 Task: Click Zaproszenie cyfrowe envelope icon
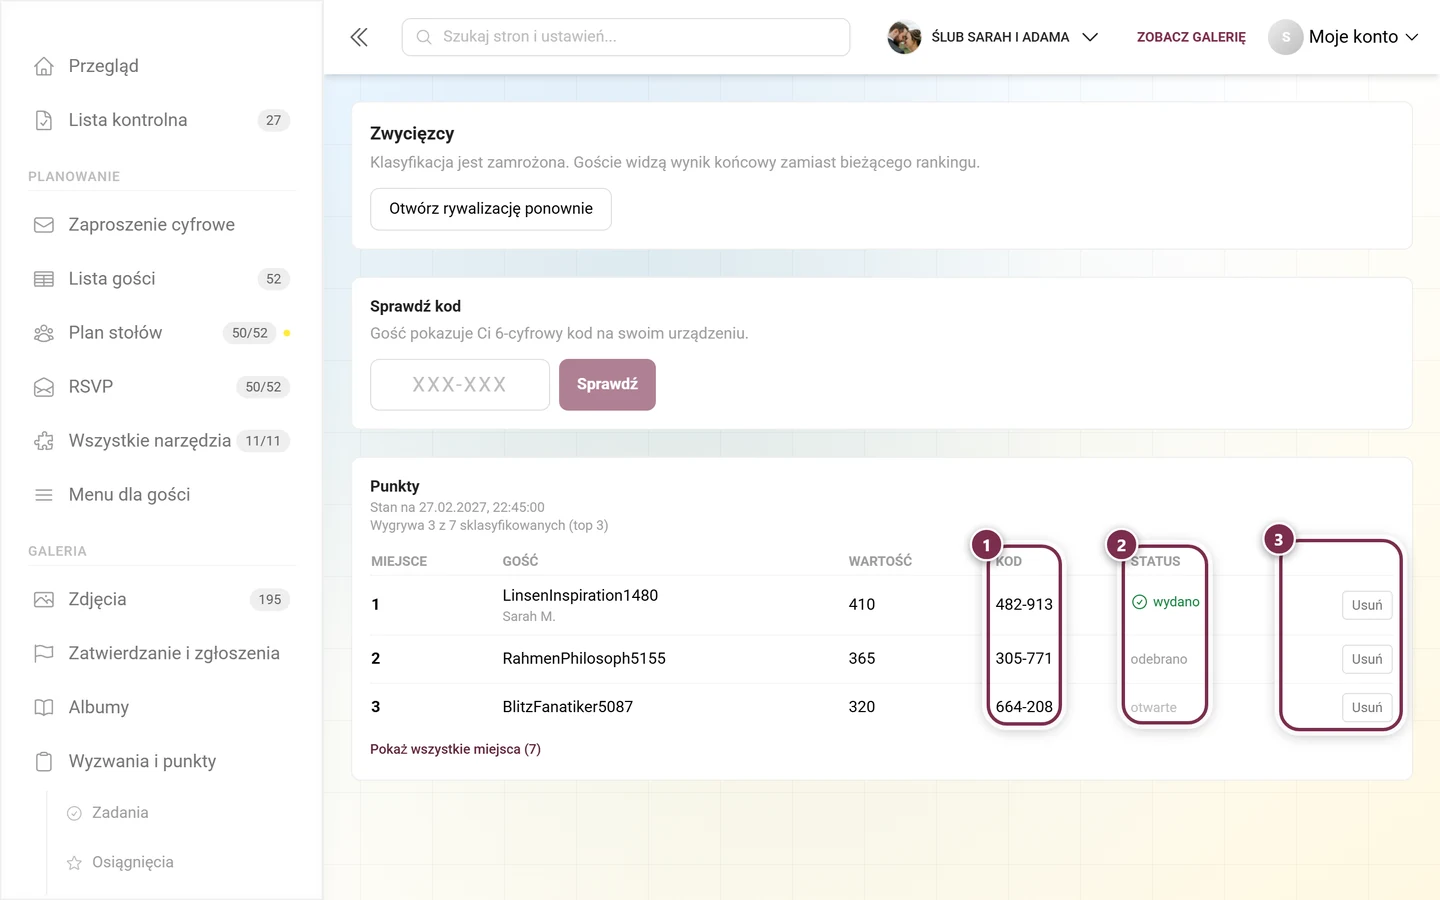click(x=44, y=225)
